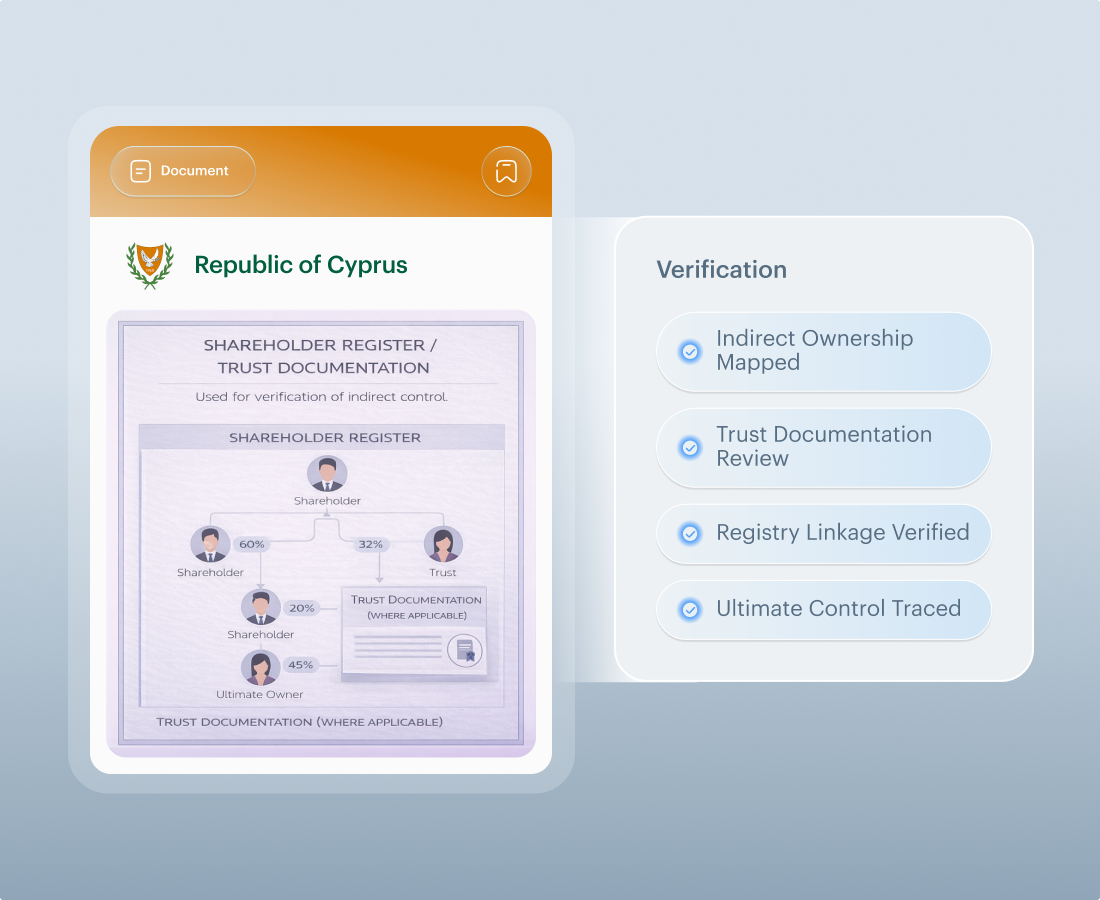This screenshot has height=900, width=1100.
Task: Click the Document pill button
Action: (x=183, y=171)
